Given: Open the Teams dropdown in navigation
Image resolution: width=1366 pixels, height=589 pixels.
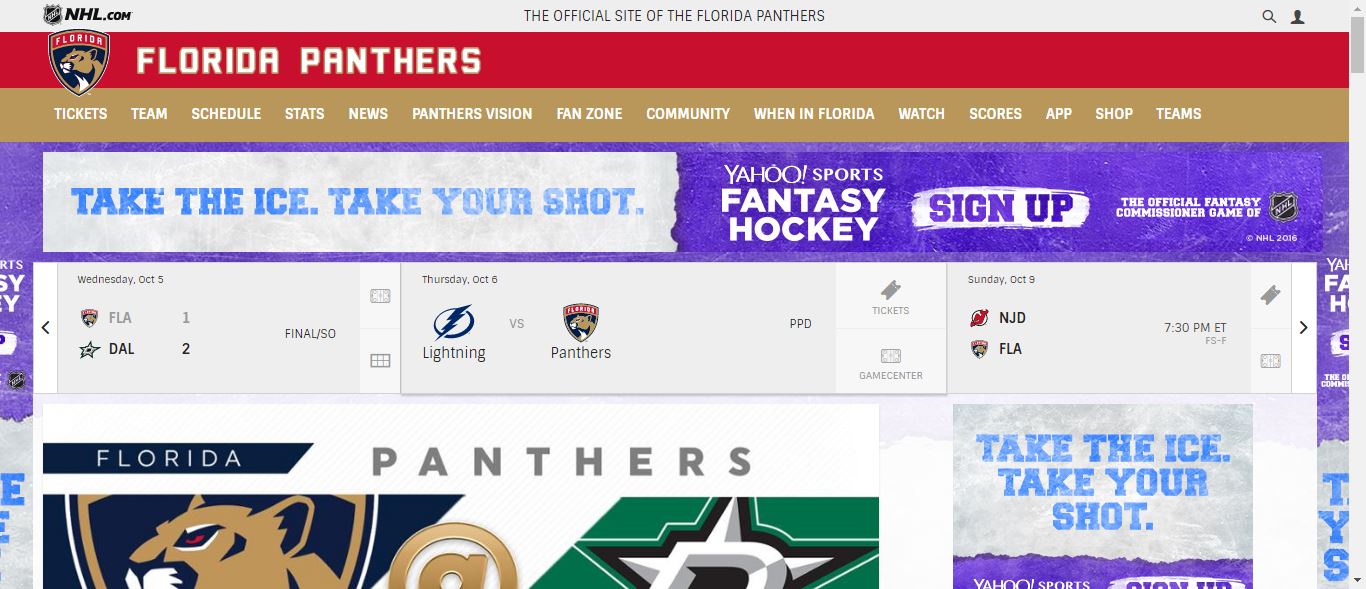Looking at the screenshot, I should [x=1178, y=114].
